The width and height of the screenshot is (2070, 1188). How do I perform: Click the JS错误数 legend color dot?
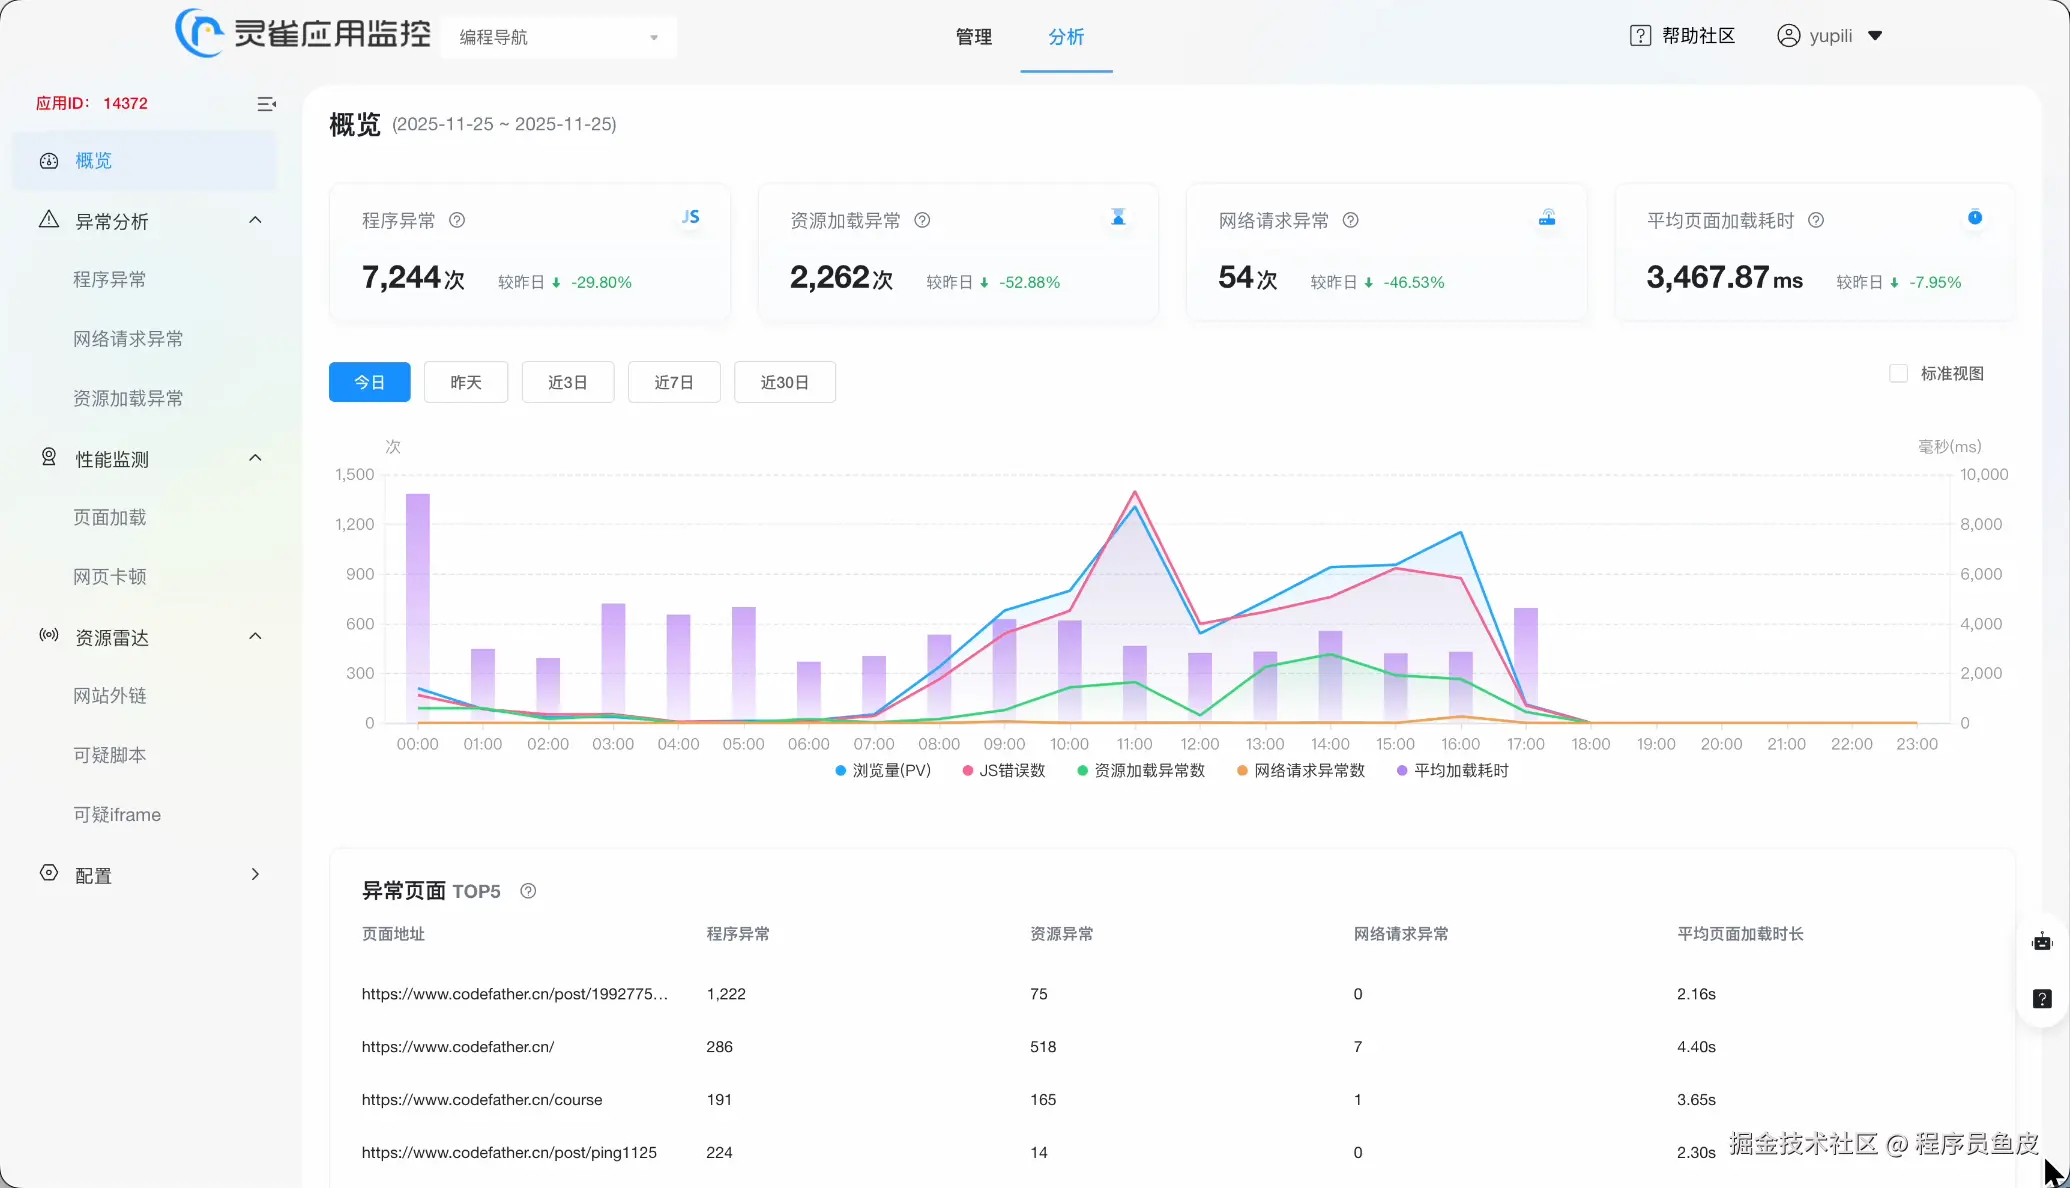(x=967, y=771)
